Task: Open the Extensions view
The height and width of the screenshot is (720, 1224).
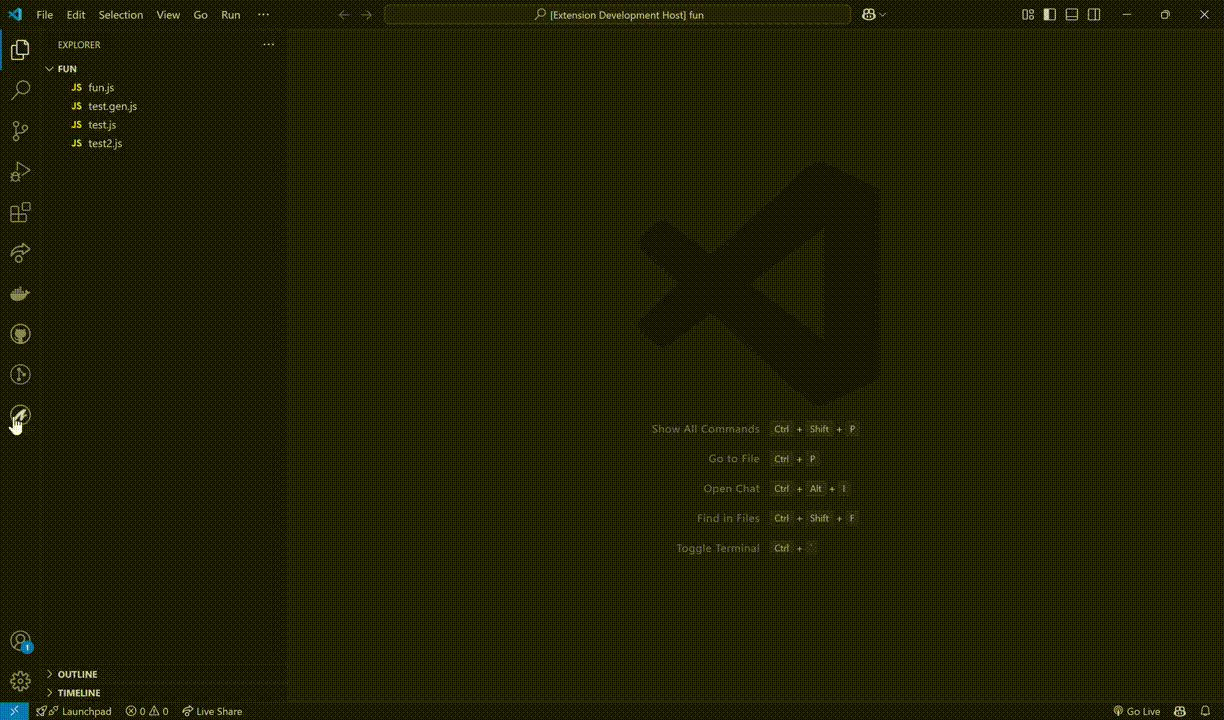Action: [x=20, y=212]
